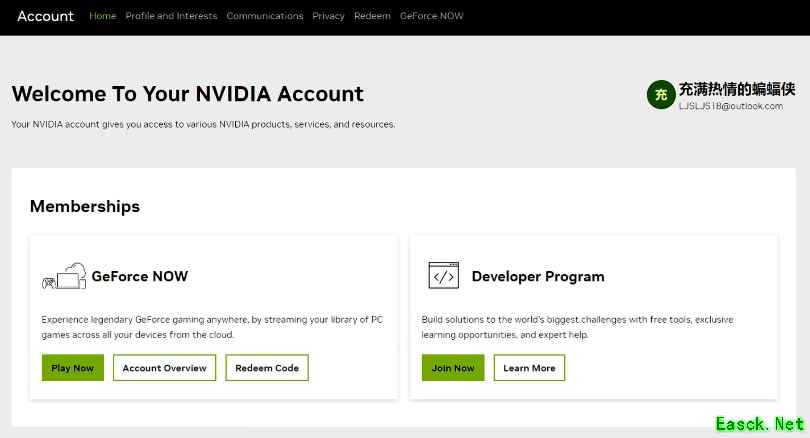Open the Redeem tab
The height and width of the screenshot is (438, 810).
pyautogui.click(x=372, y=16)
